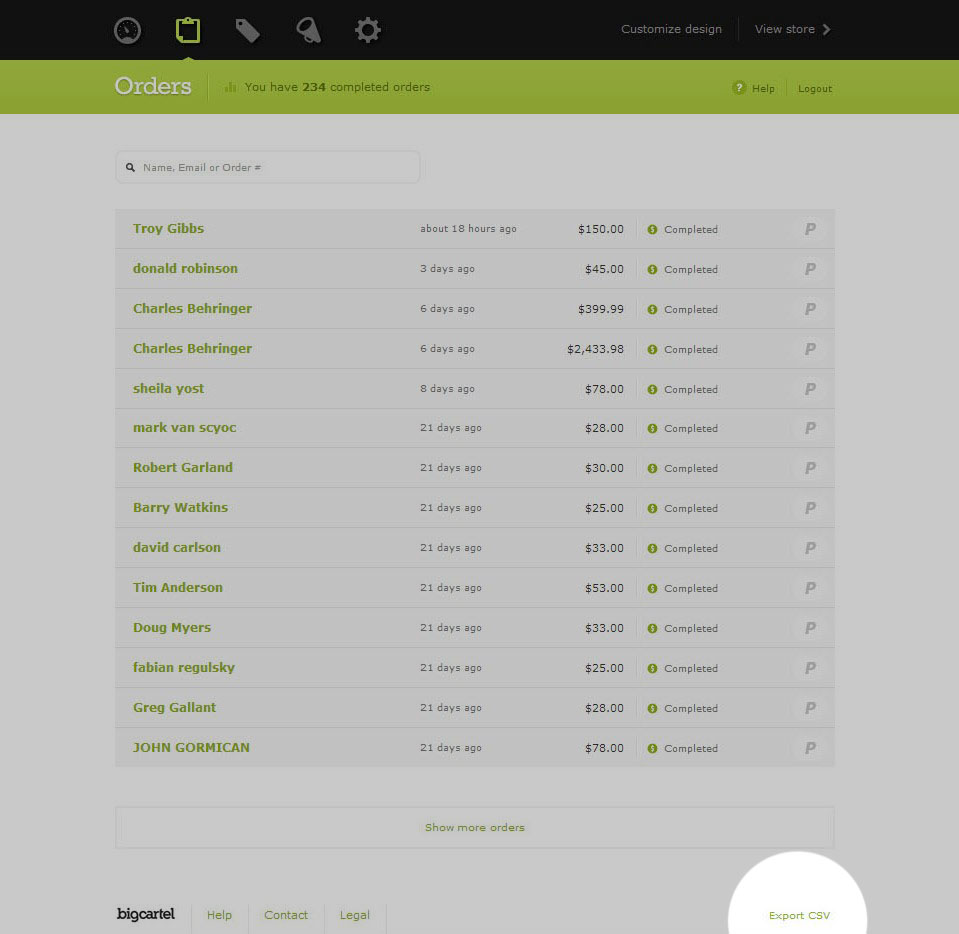Open the Dashboard gauge icon
This screenshot has height=934, width=959.
pos(127,30)
